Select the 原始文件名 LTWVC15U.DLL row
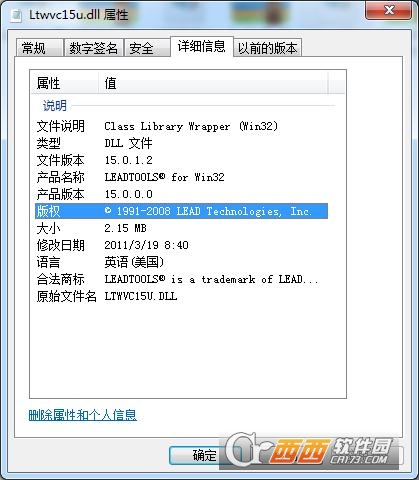This screenshot has height=480, width=419. [x=181, y=296]
